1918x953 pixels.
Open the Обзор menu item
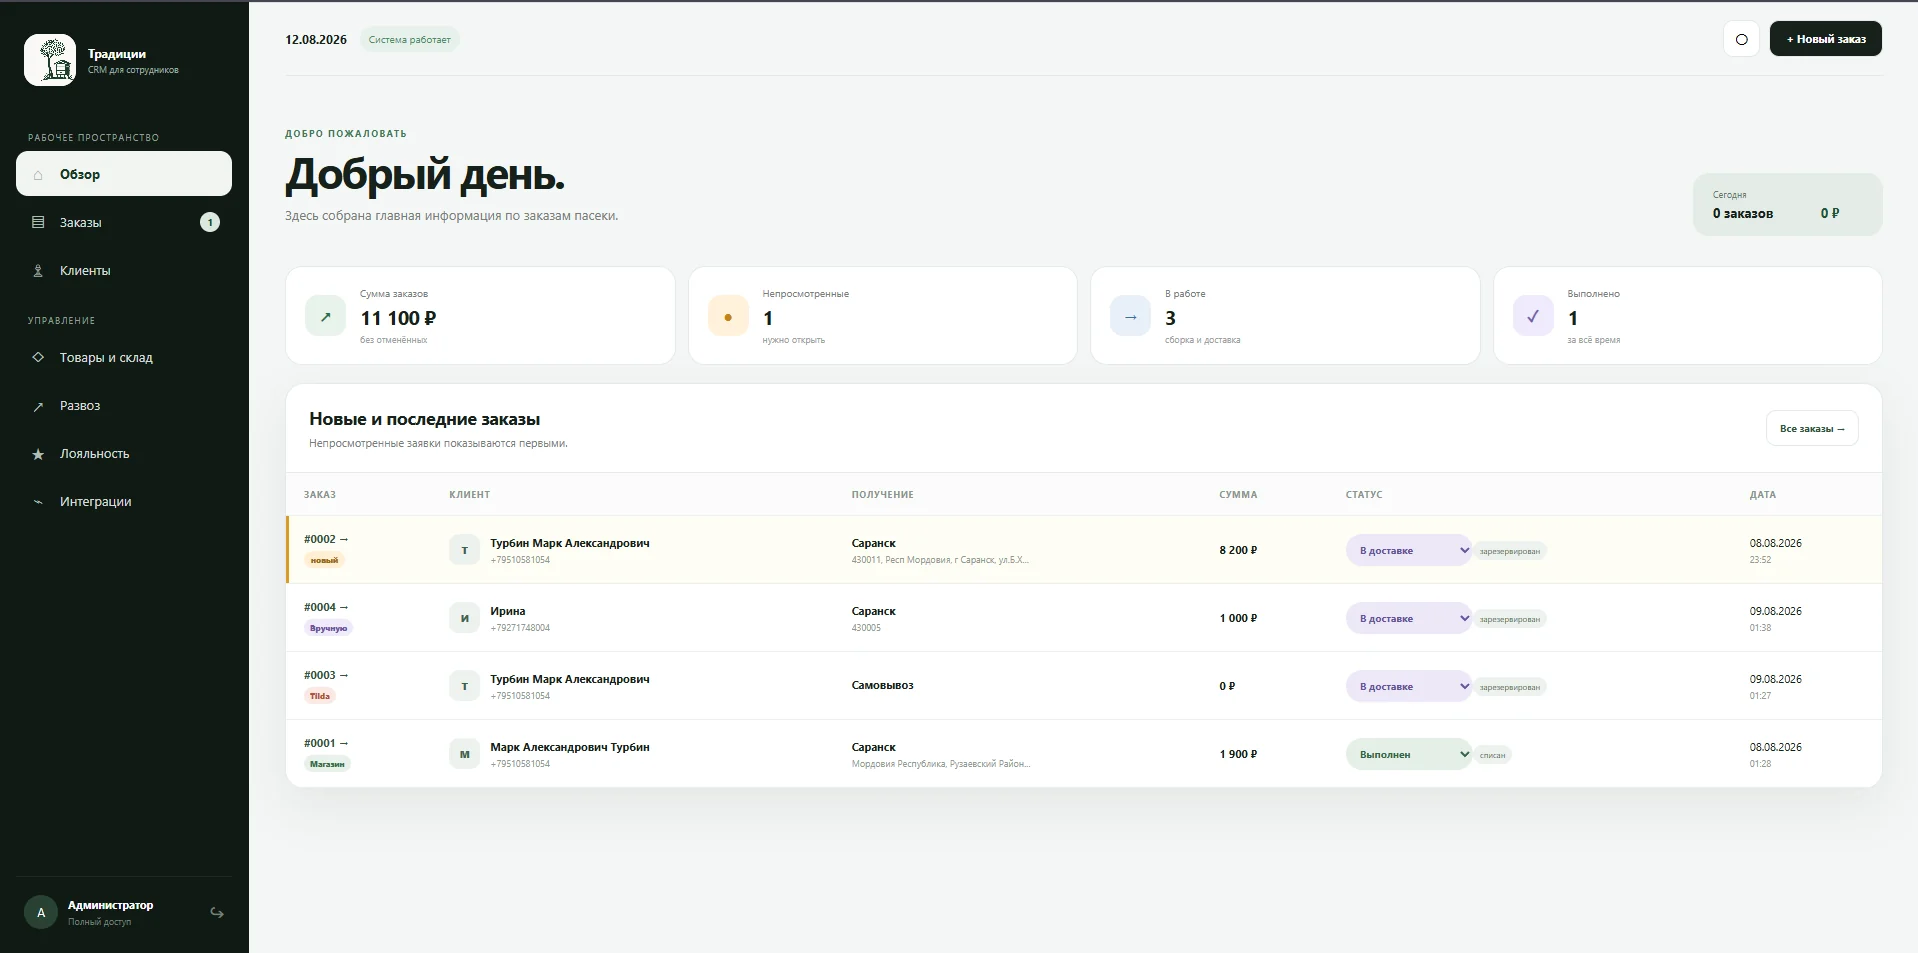(x=124, y=174)
